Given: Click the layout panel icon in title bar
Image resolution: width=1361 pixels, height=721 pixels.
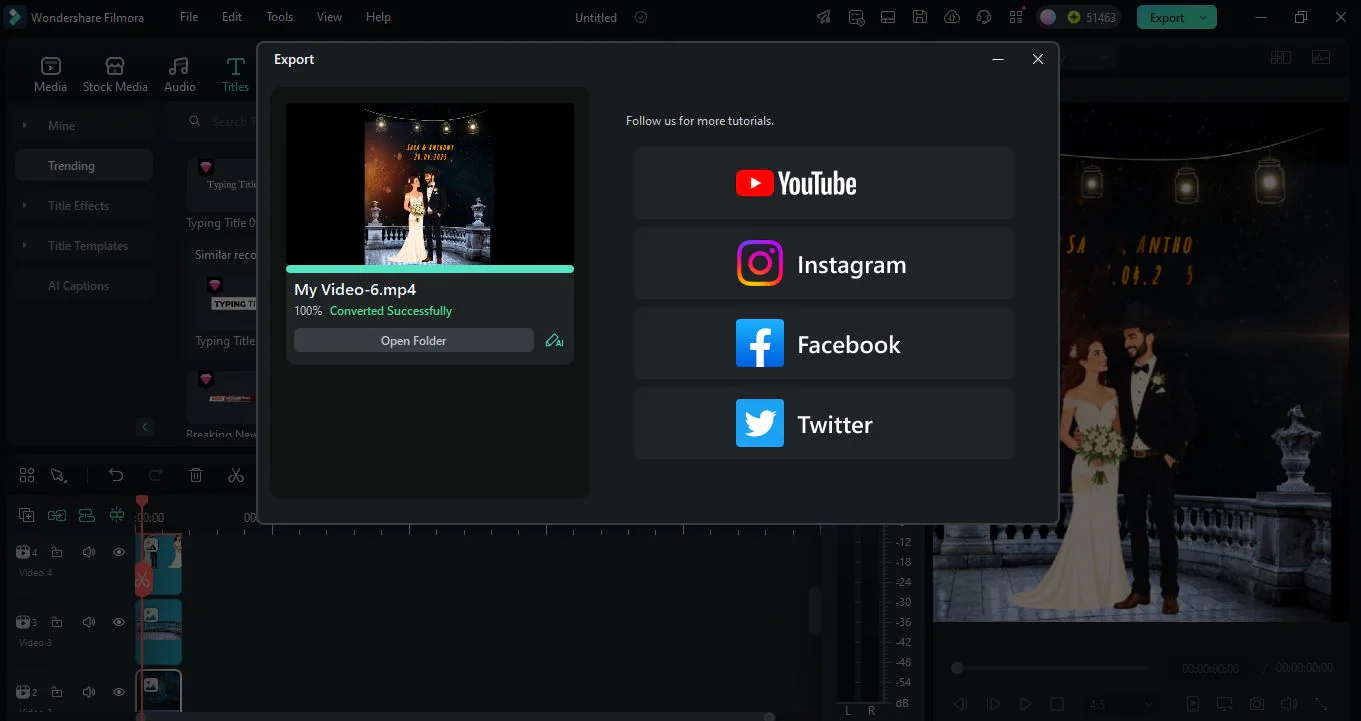Looking at the screenshot, I should coord(887,17).
